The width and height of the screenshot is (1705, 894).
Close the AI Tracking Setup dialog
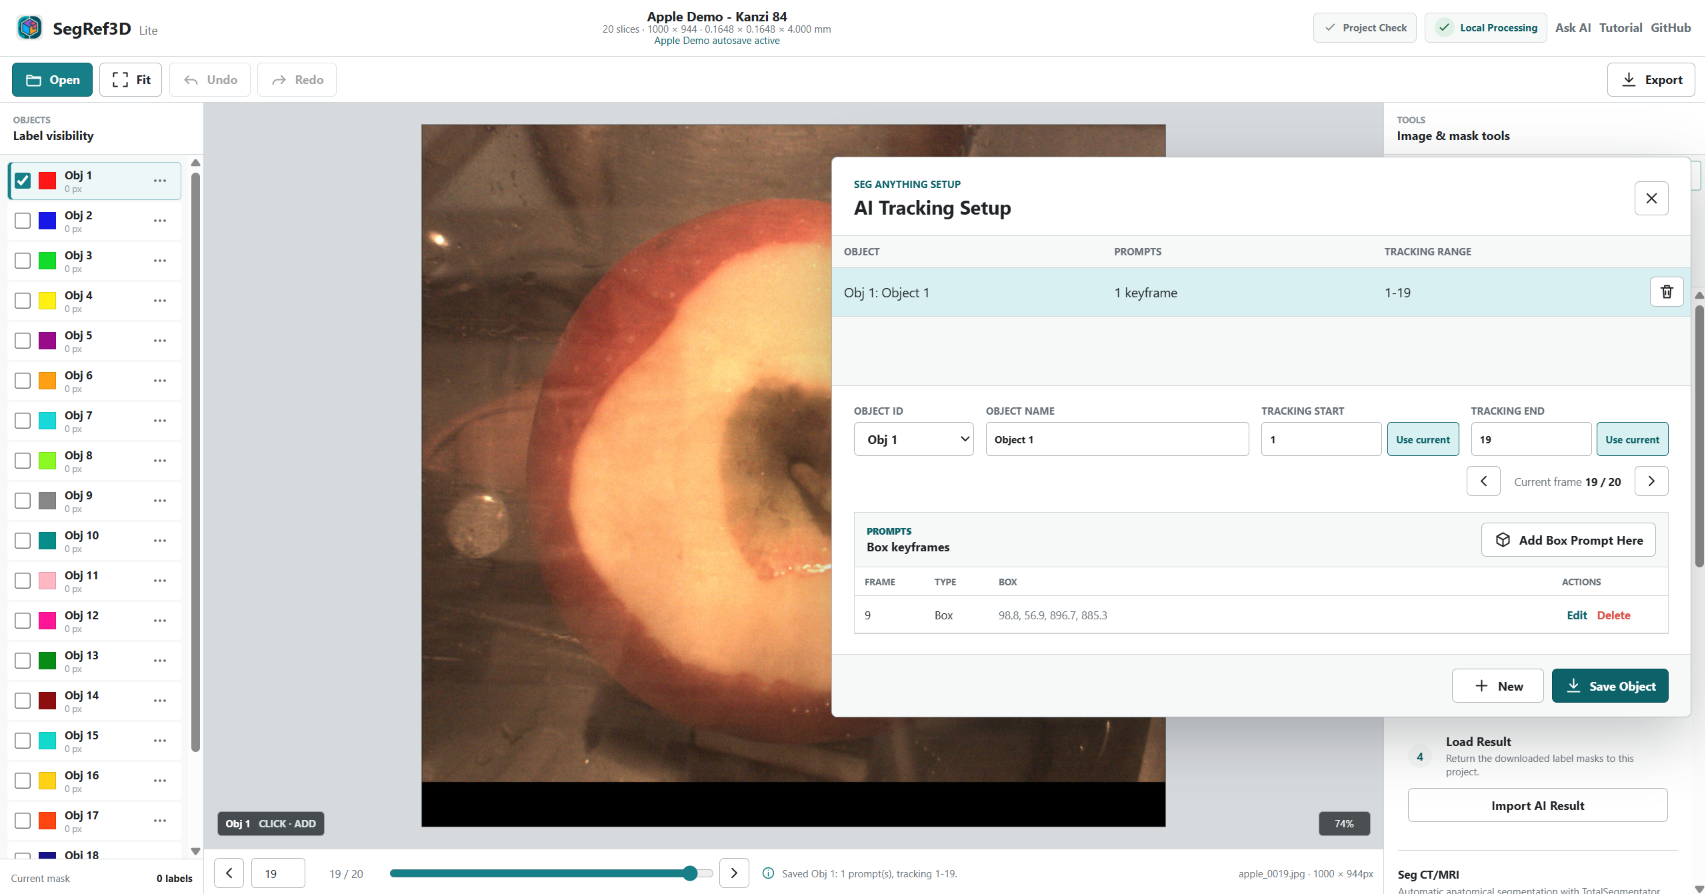(1651, 198)
